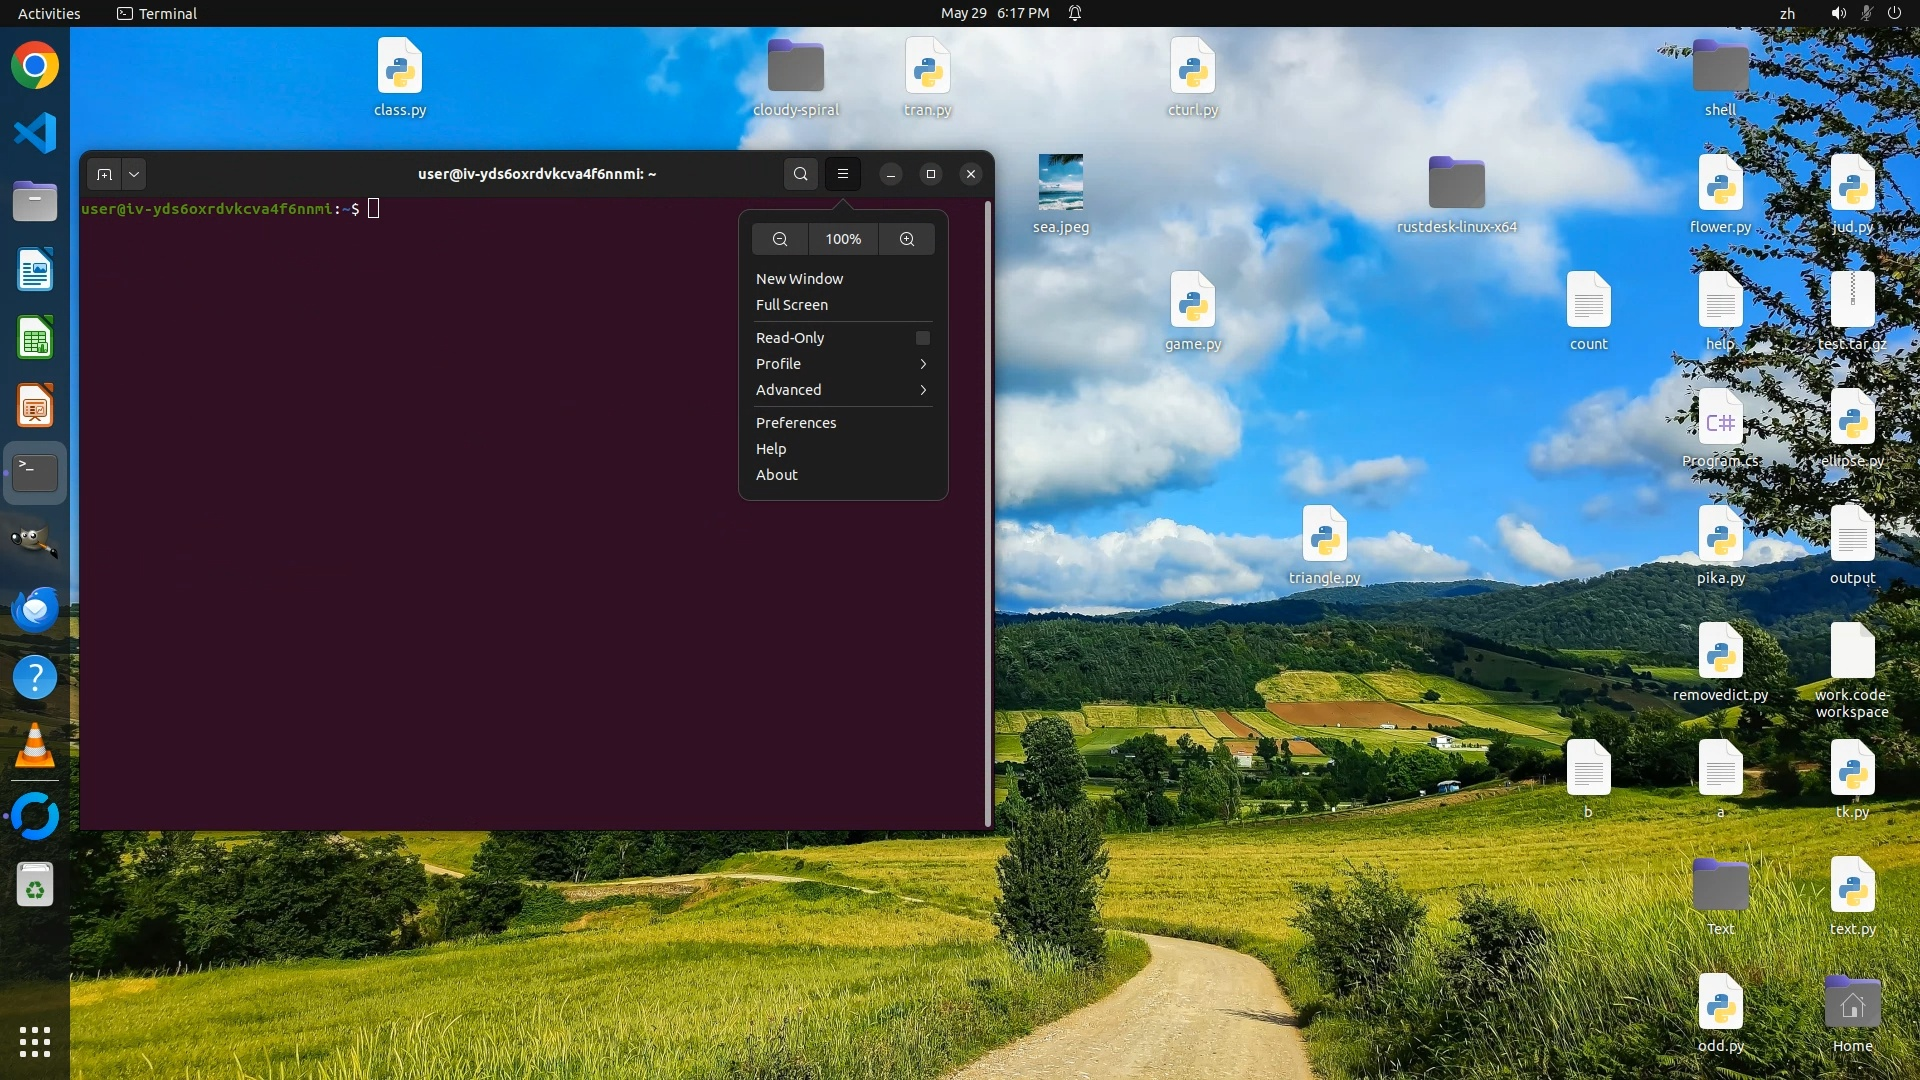1920x1080 pixels.
Task: Click the volume icon in system tray
Action: [x=1838, y=13]
